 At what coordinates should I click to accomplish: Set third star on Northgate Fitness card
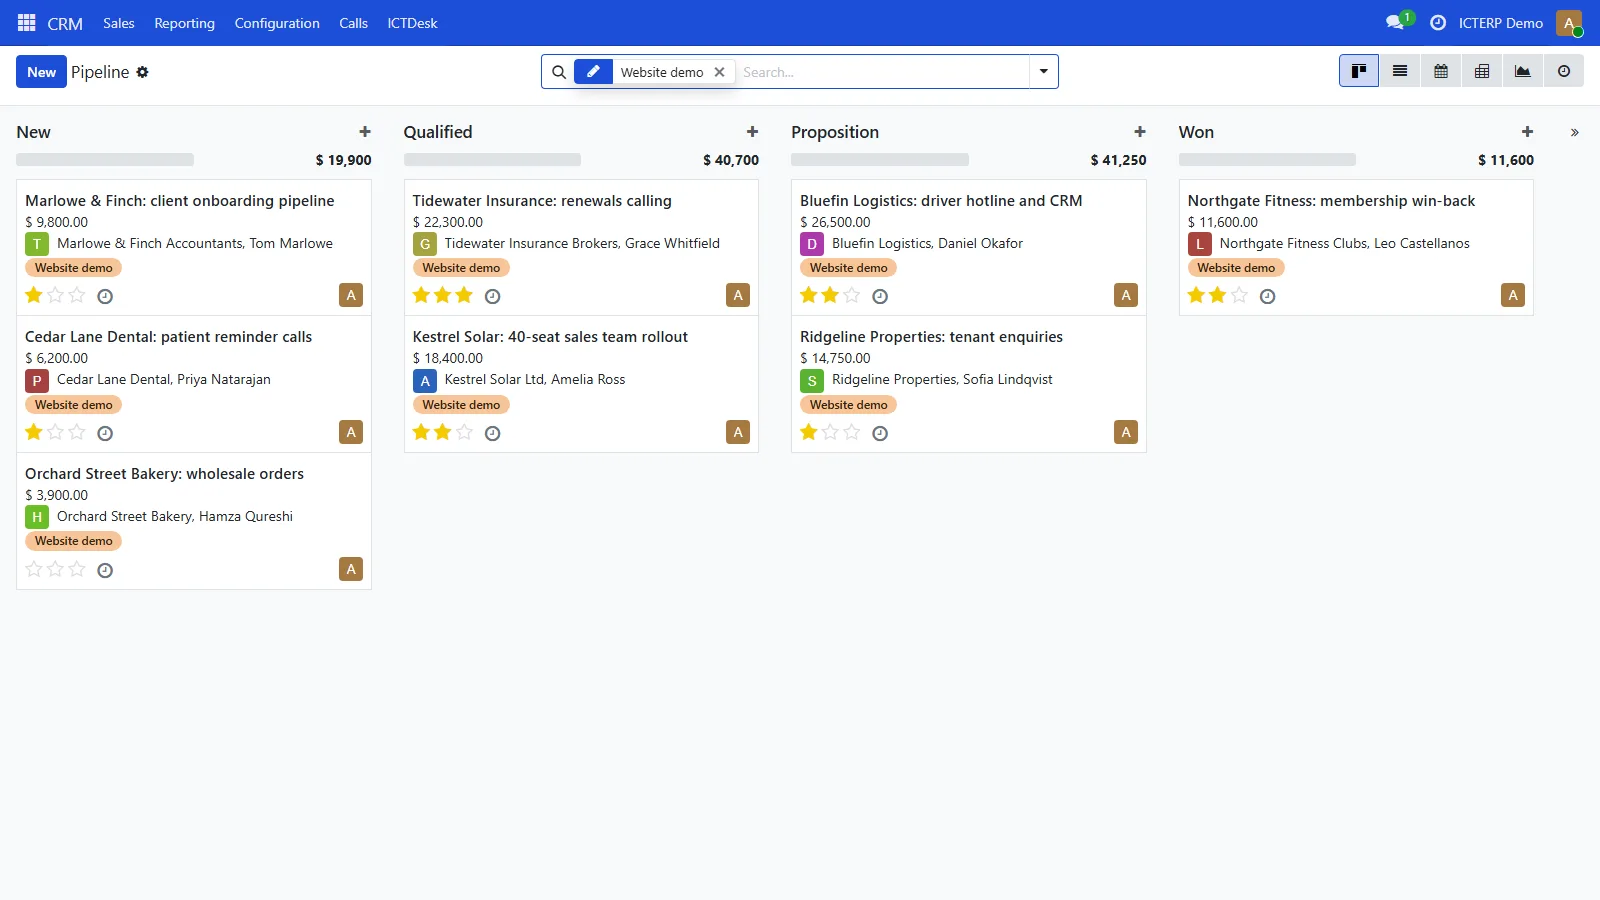click(x=1239, y=295)
